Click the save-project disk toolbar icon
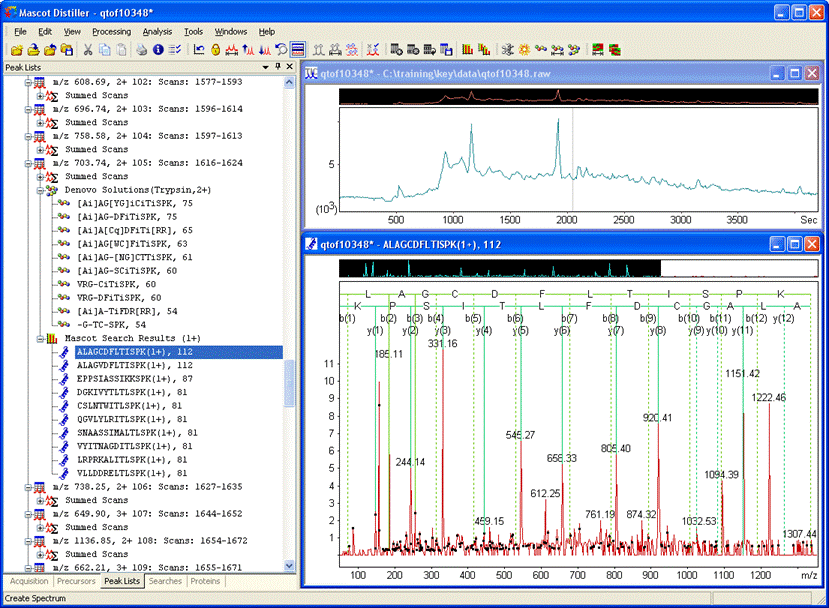The height and width of the screenshot is (608, 829). coord(67,50)
